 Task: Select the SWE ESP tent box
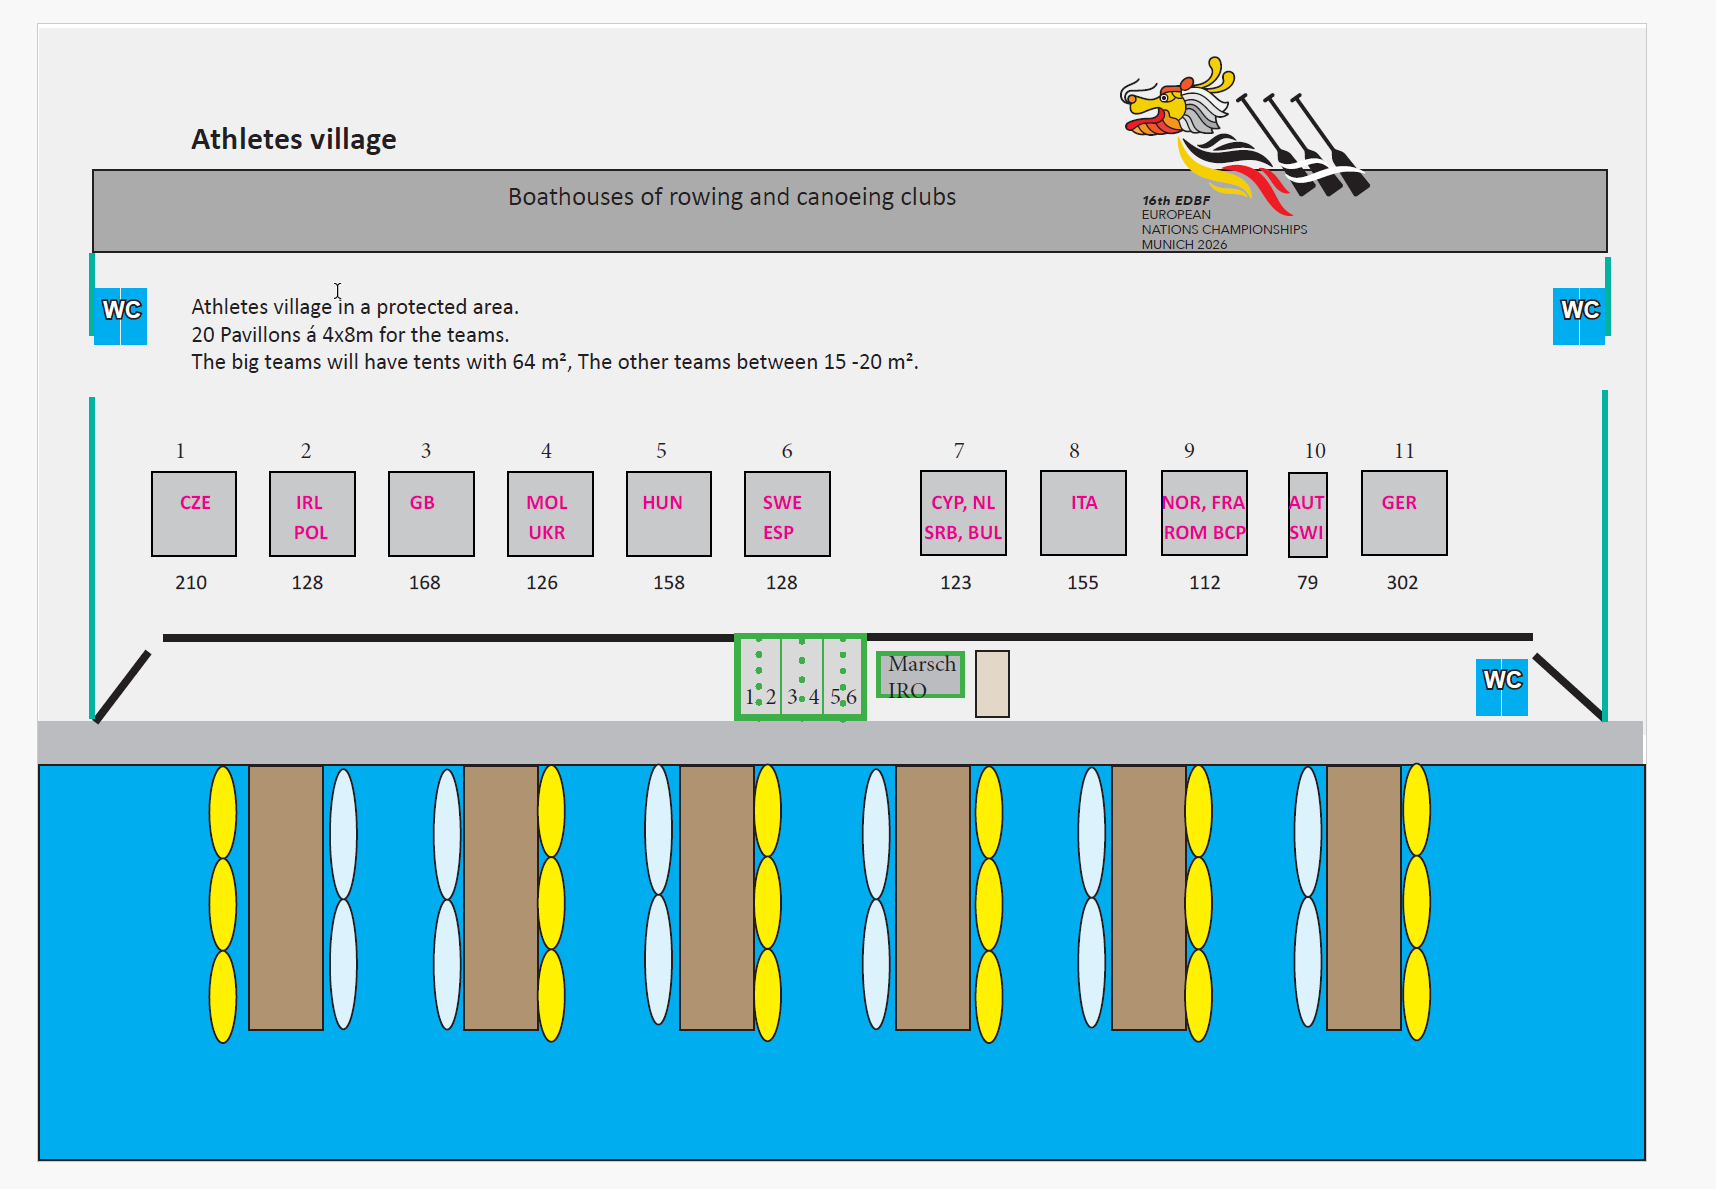coord(787,514)
